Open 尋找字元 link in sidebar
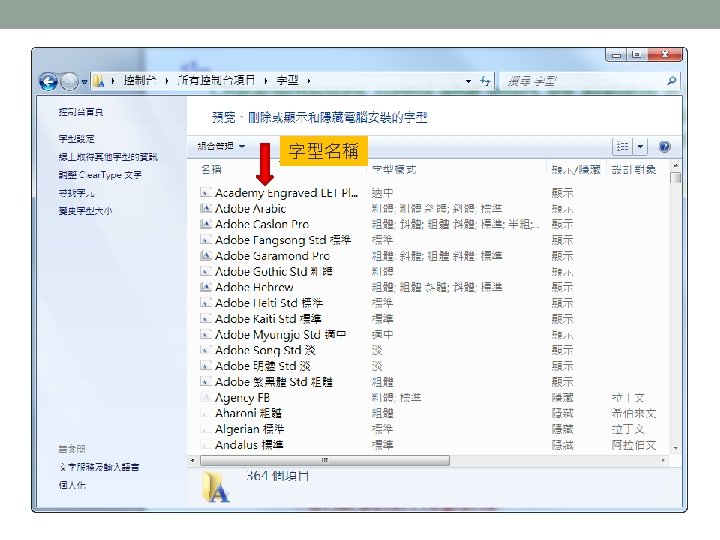This screenshot has width=720, height=540. [x=76, y=193]
